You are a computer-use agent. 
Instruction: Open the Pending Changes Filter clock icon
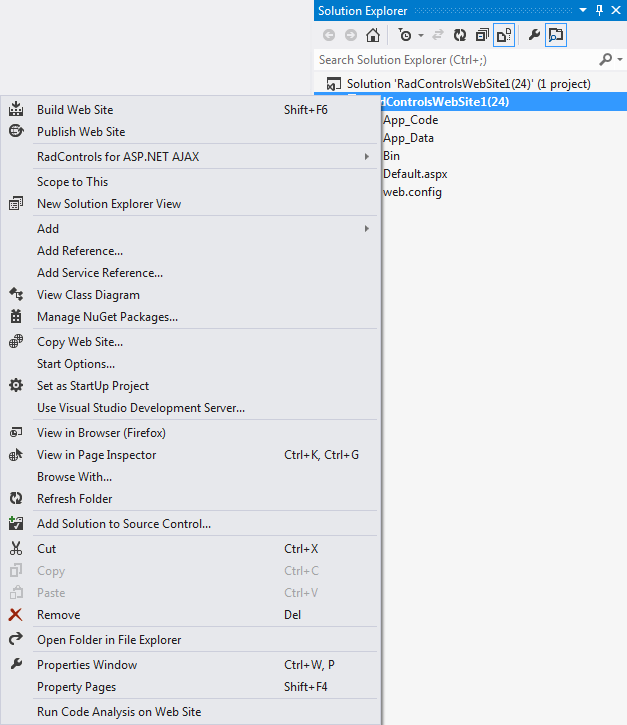405,35
